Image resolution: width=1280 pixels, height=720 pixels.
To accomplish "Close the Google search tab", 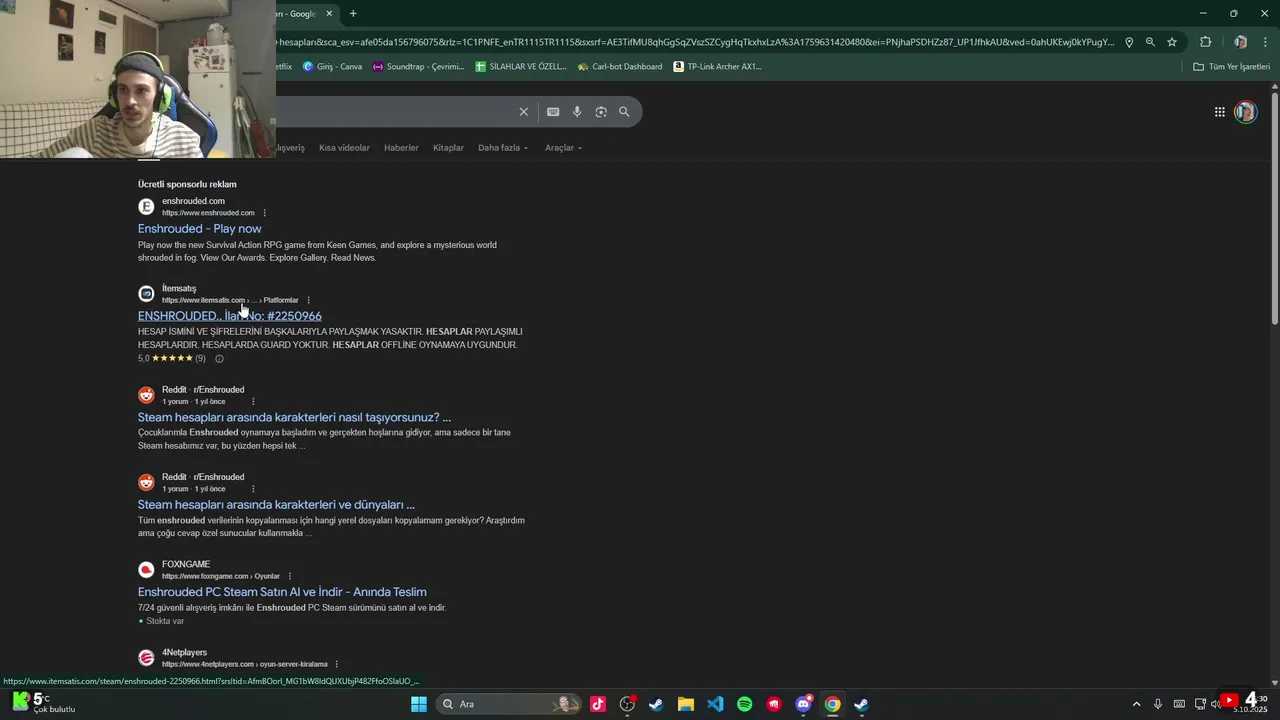I will click(329, 14).
